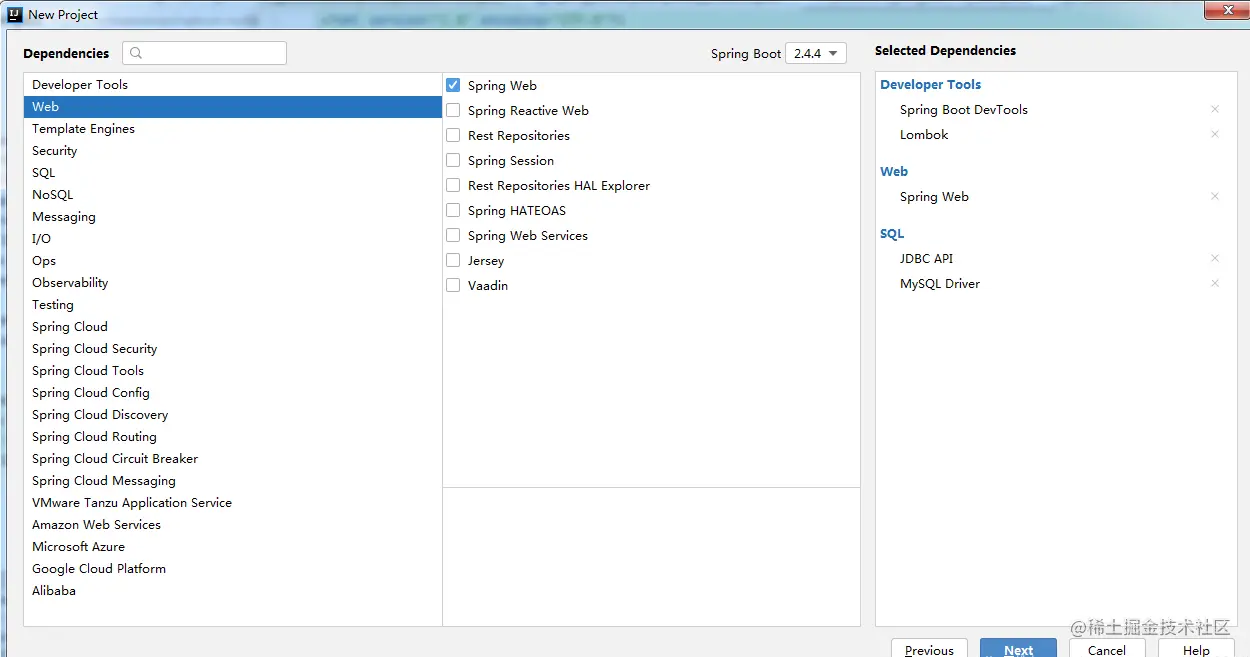This screenshot has width=1250, height=657.
Task: Click the IntelliJ icon in title bar
Action: click(15, 14)
